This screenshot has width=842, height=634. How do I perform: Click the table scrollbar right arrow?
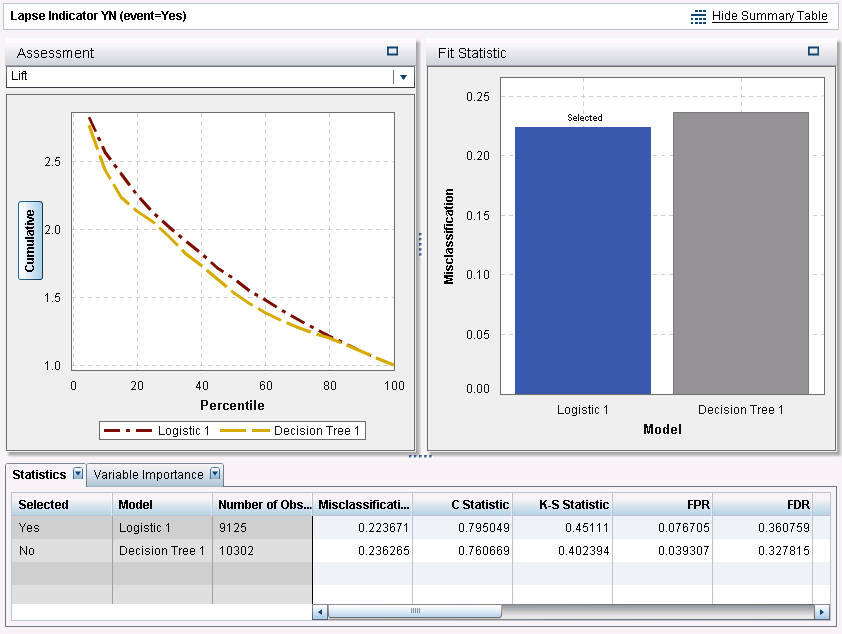[x=822, y=612]
